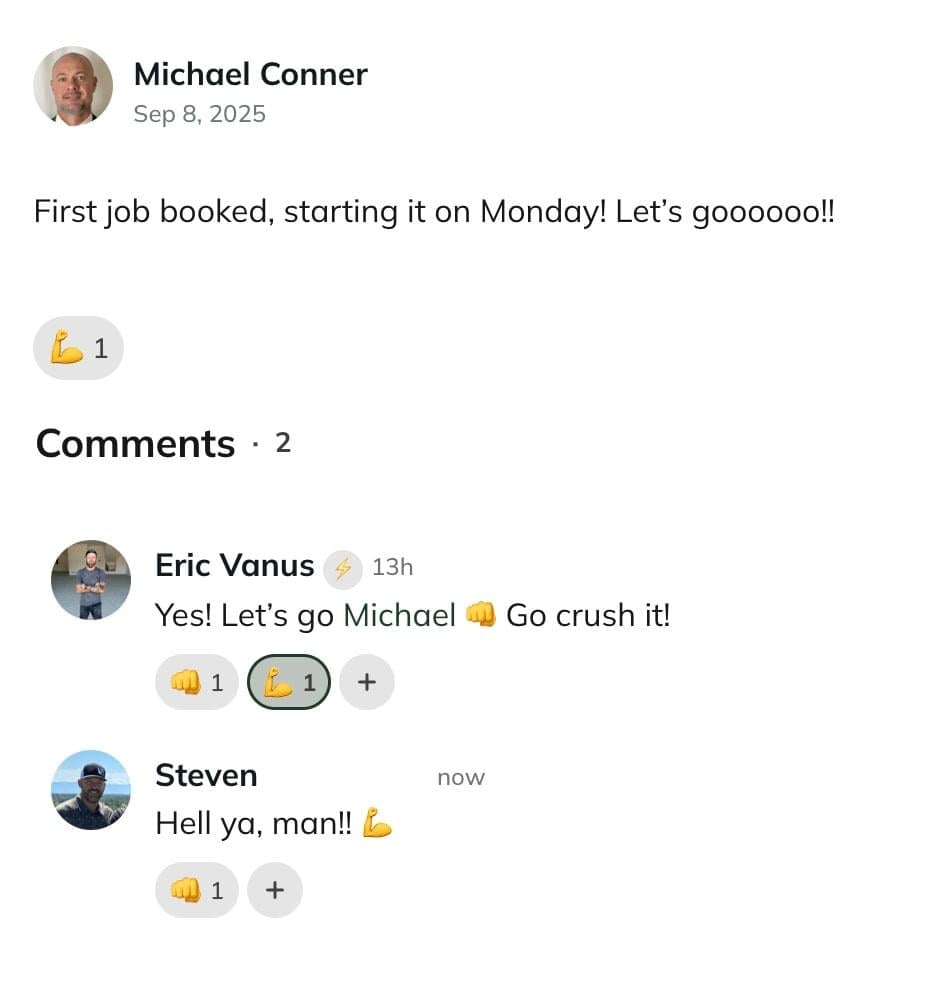Add a new reaction to Steven's comment

(275, 890)
